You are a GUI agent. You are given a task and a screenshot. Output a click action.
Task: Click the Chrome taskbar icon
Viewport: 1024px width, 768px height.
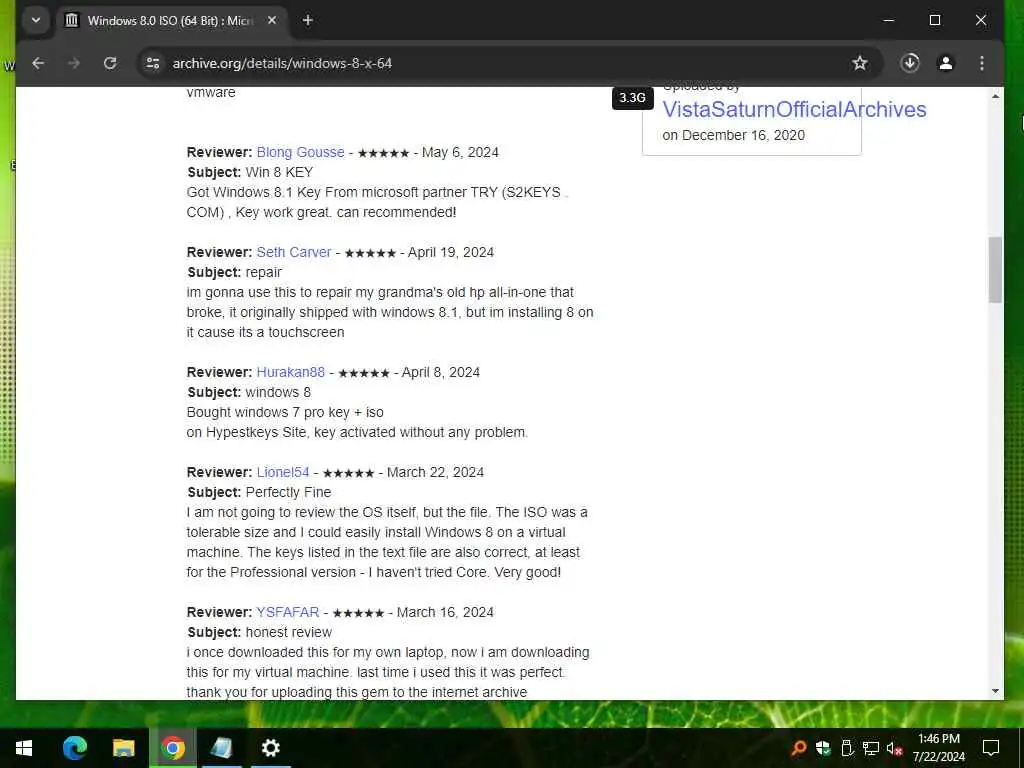click(172, 748)
